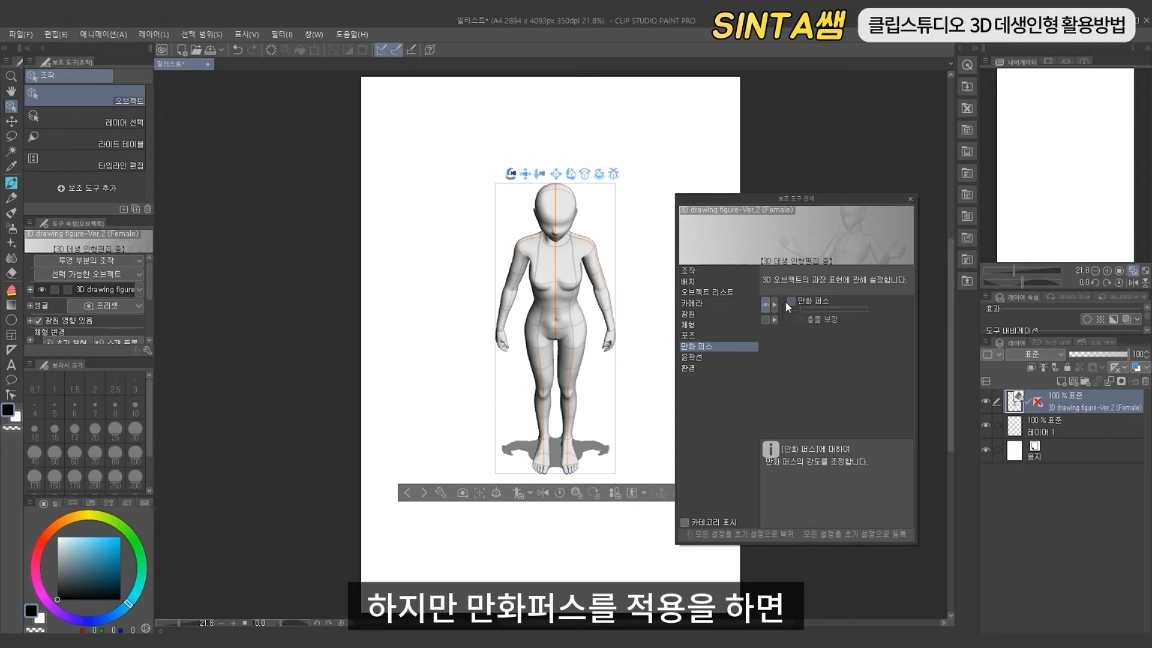
Task: Open the 필터(I) menu
Action: click(x=281, y=35)
